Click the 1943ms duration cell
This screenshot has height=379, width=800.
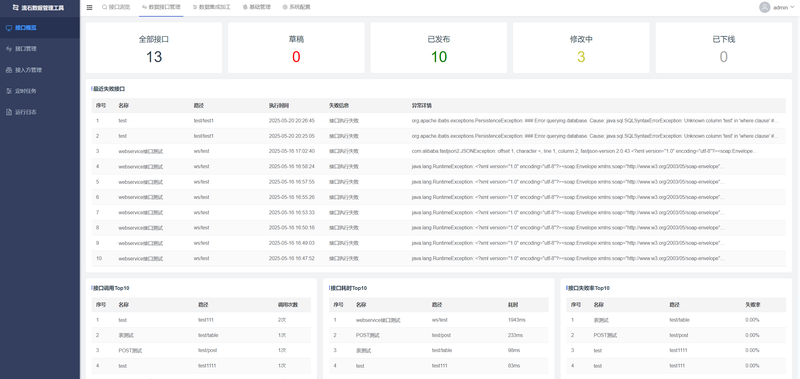tap(516, 320)
